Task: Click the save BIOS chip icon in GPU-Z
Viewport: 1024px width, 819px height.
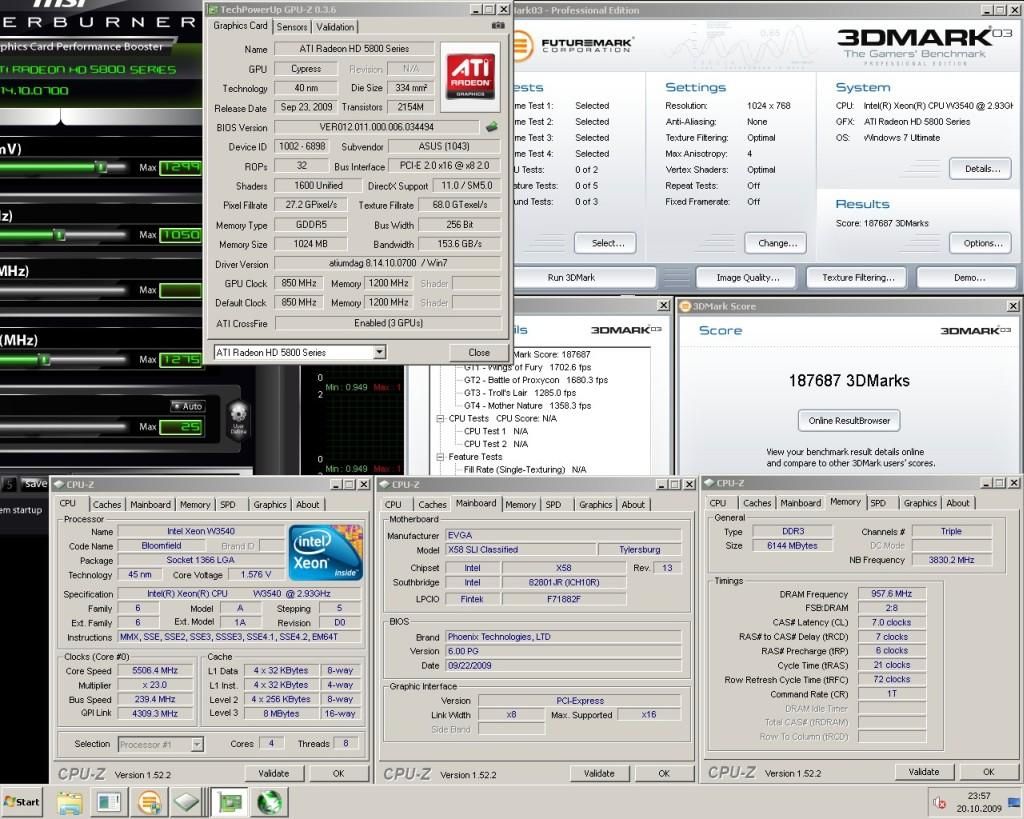Action: click(492, 127)
